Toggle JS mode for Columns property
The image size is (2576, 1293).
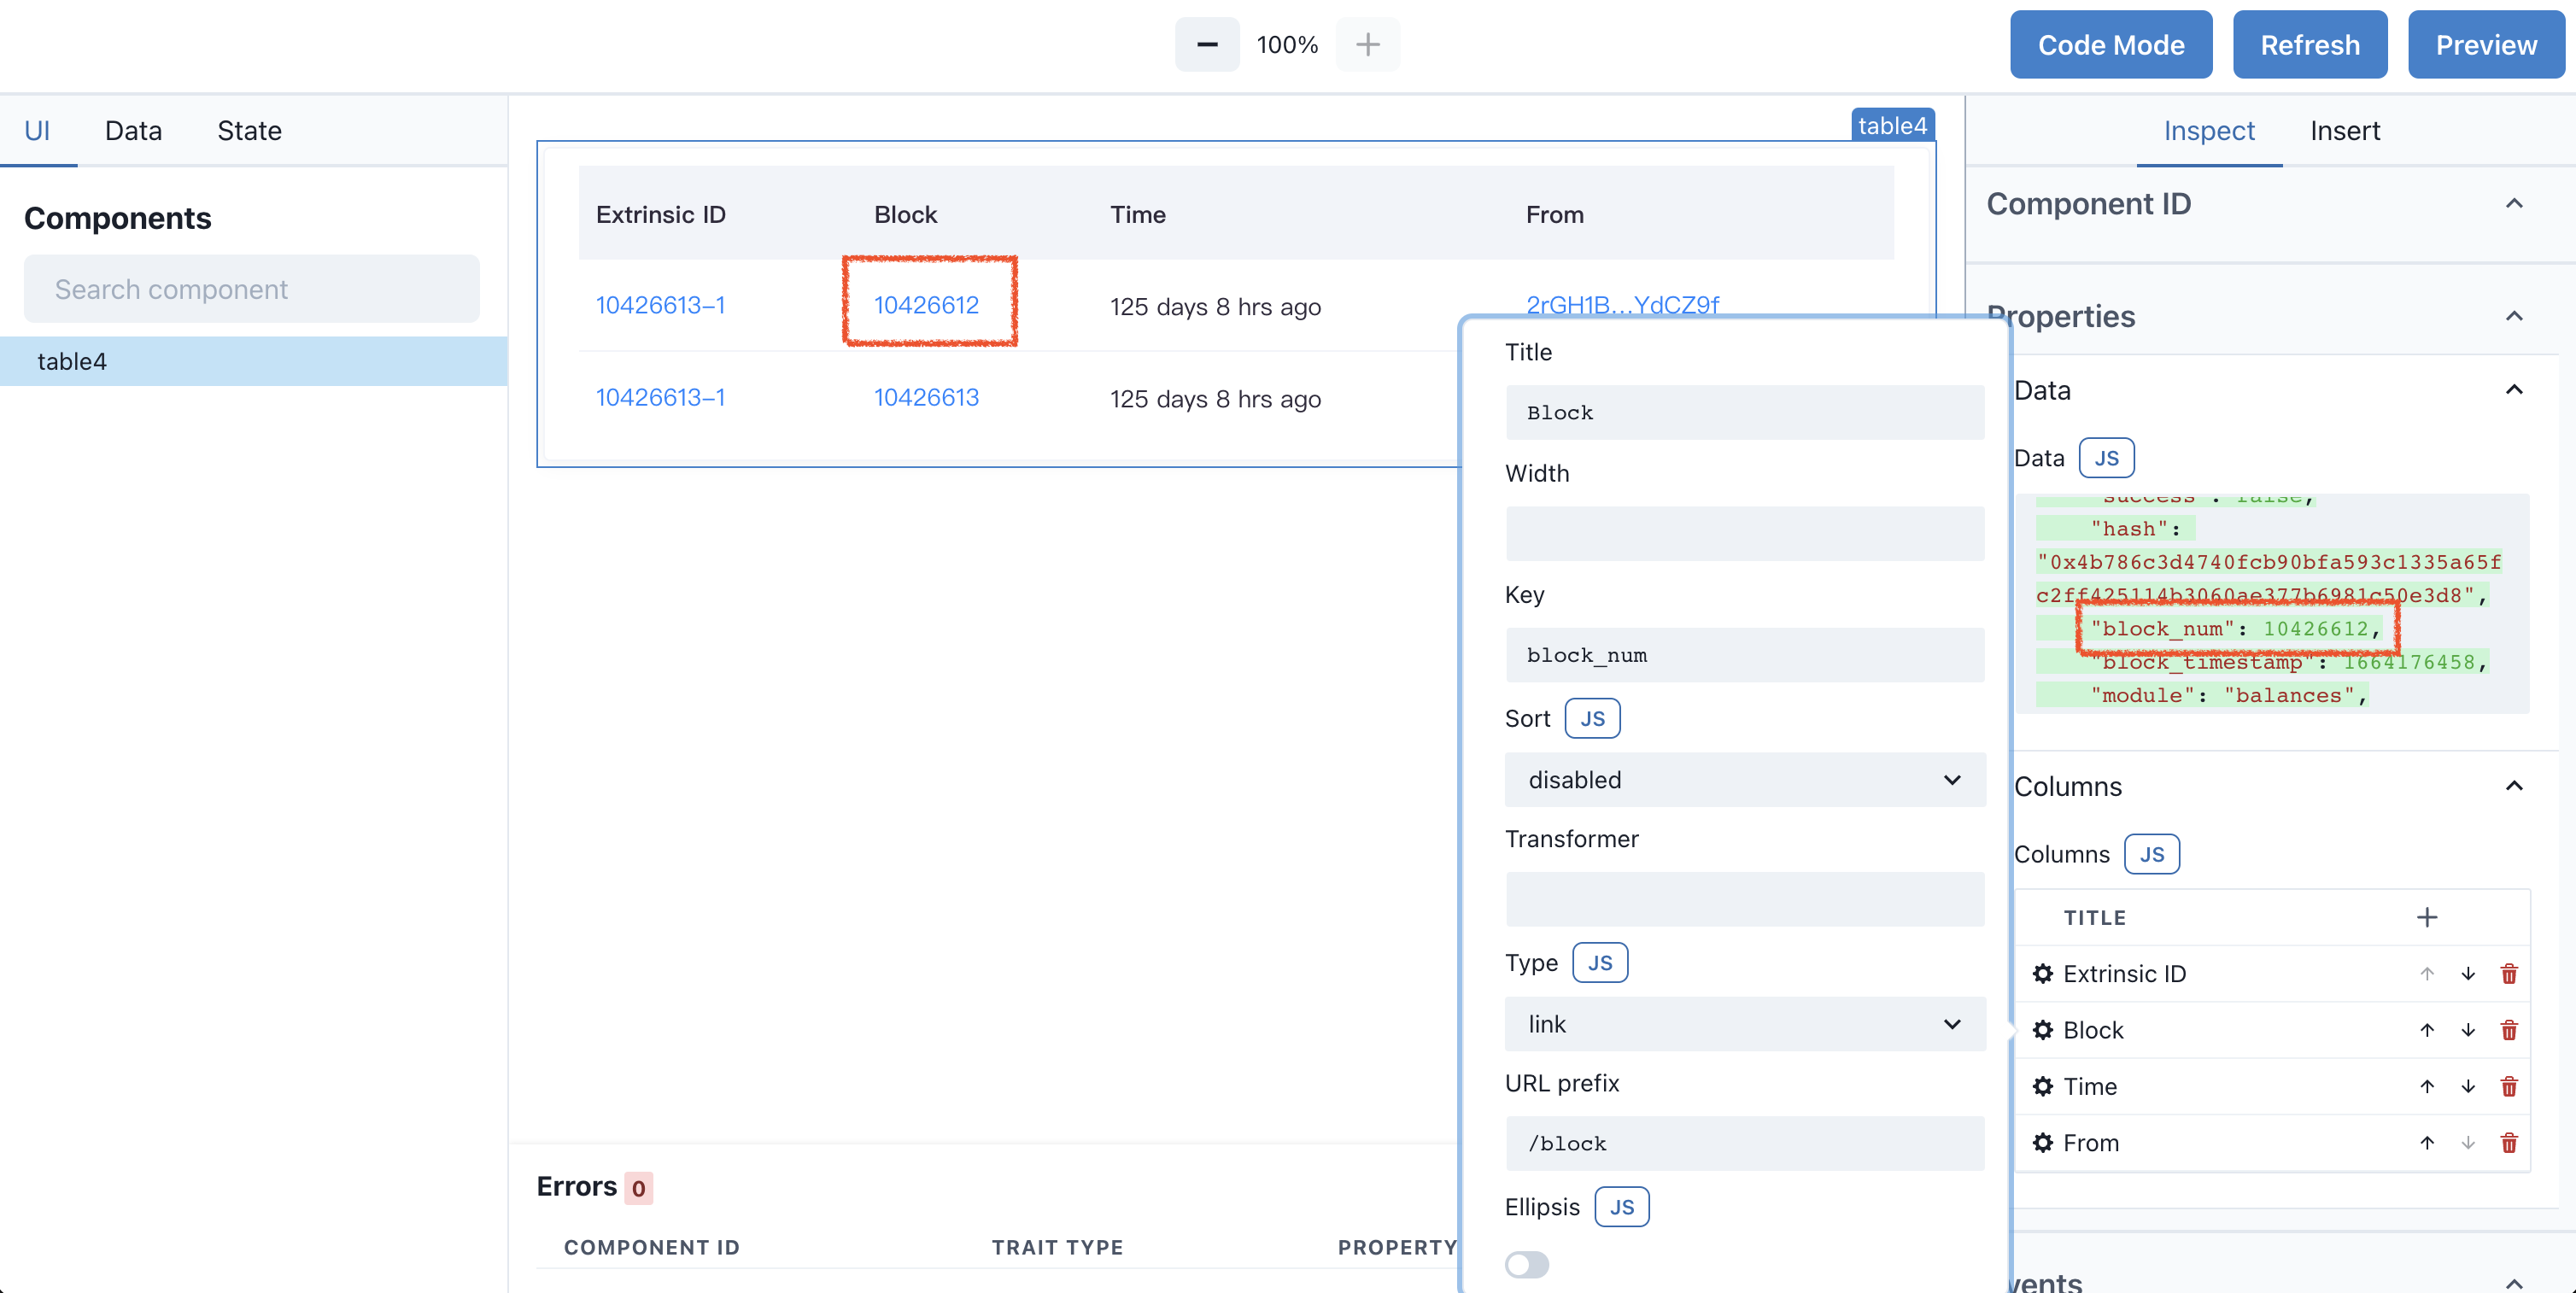pos(2151,854)
